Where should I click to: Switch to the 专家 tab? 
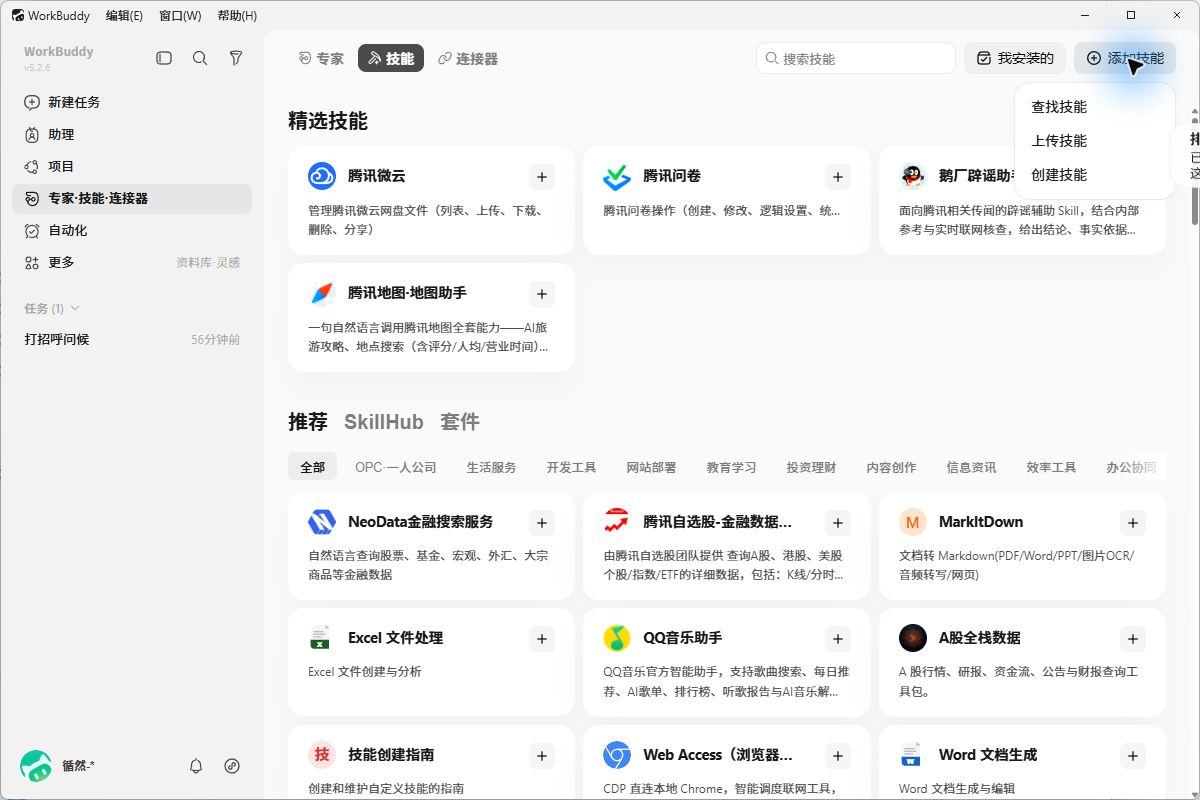321,59
